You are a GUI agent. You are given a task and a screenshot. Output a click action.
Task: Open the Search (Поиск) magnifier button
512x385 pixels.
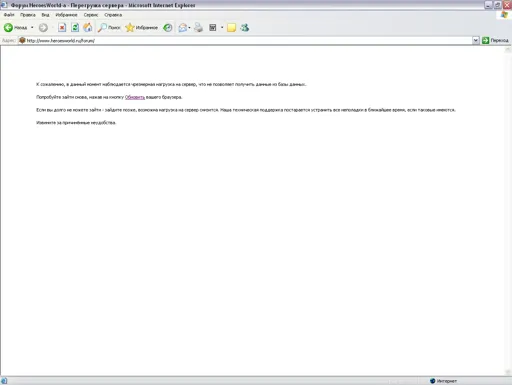109,28
